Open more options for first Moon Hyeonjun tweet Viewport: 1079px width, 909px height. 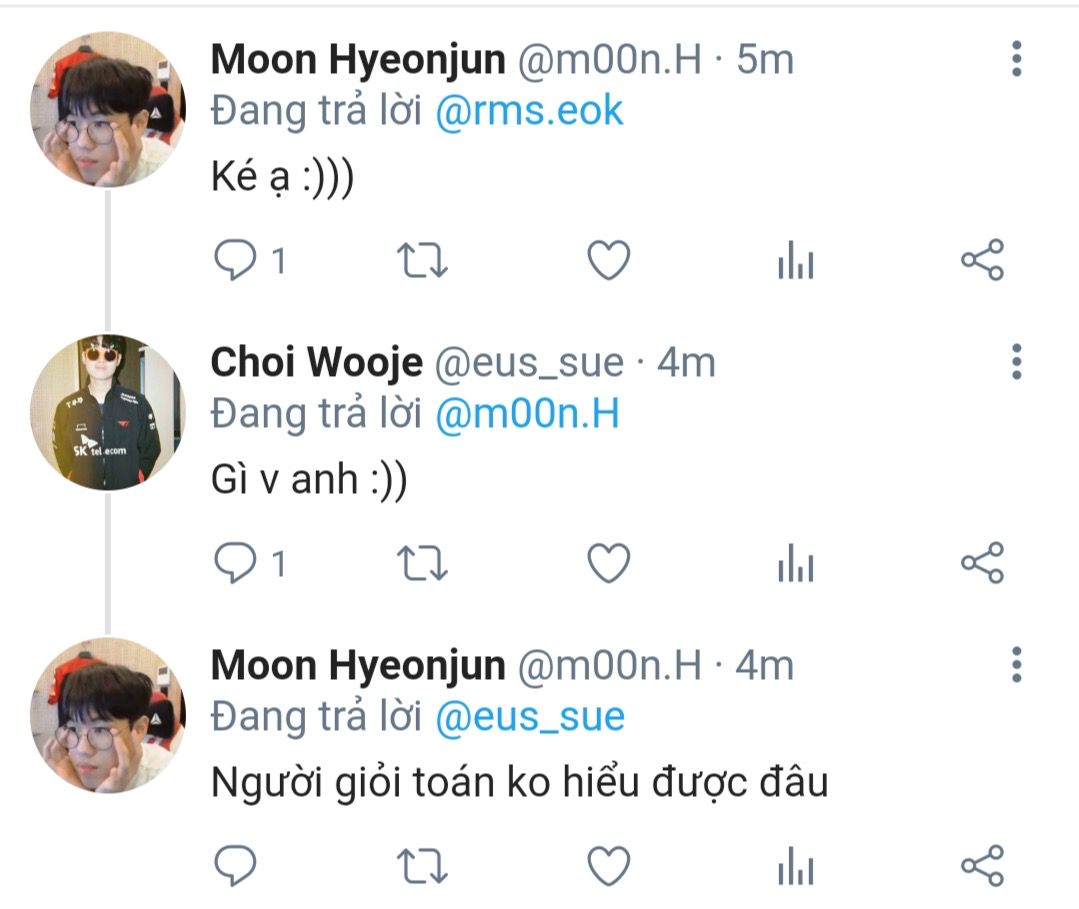coord(1016,58)
